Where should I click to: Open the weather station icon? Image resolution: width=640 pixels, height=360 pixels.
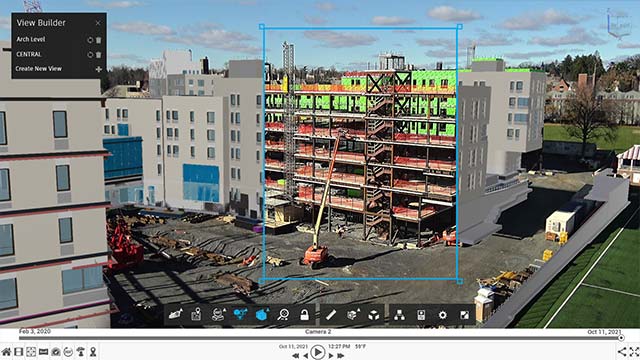(81, 352)
